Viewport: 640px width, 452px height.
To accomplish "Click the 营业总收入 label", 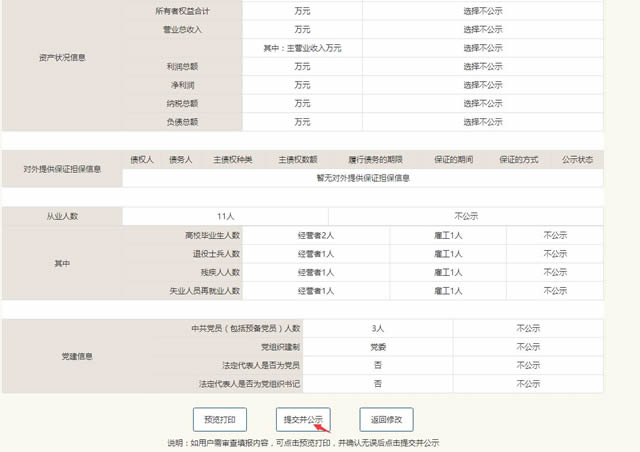I will [x=182, y=29].
